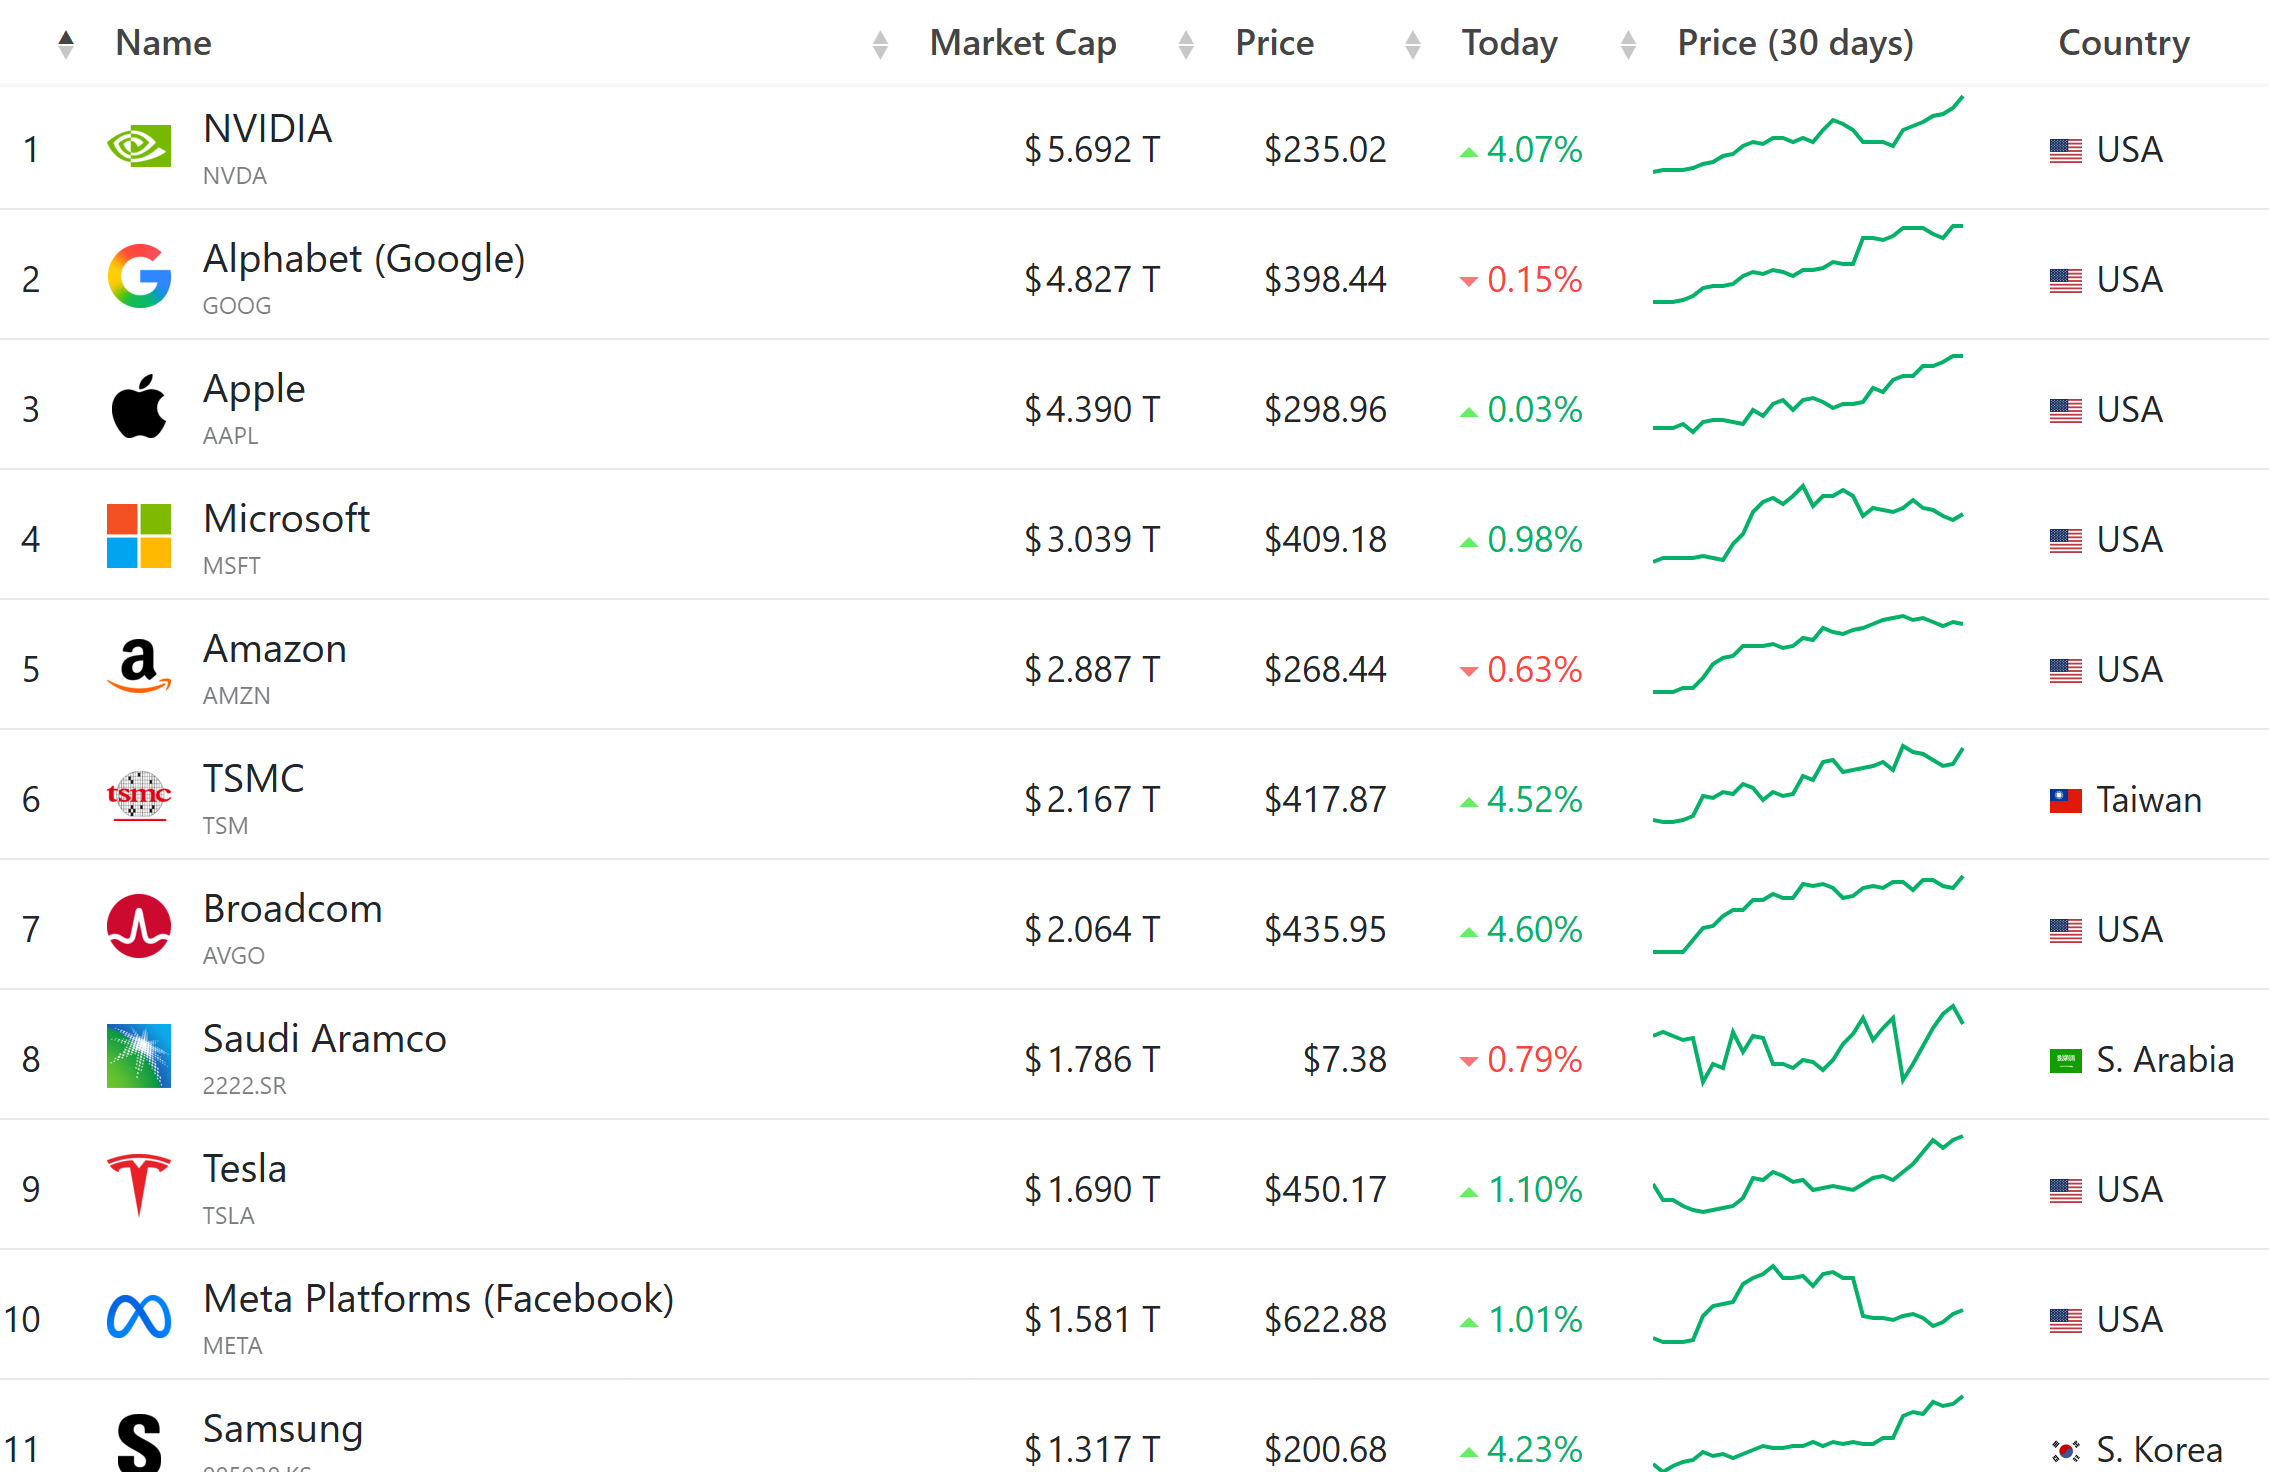Image resolution: width=2269 pixels, height=1472 pixels.
Task: Click the $1.690 T market cap value
Action: (1092, 1190)
